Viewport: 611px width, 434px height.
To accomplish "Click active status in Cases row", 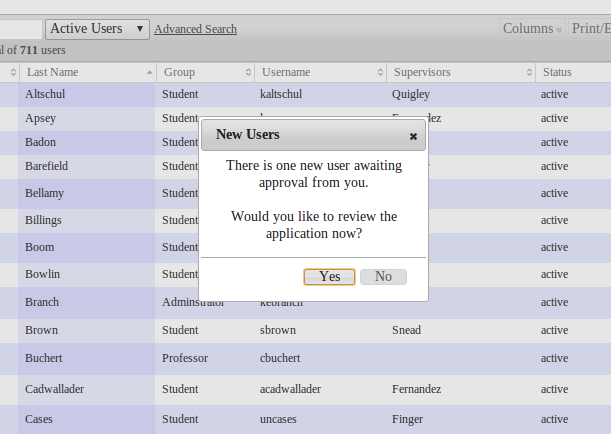I will click(x=554, y=419).
